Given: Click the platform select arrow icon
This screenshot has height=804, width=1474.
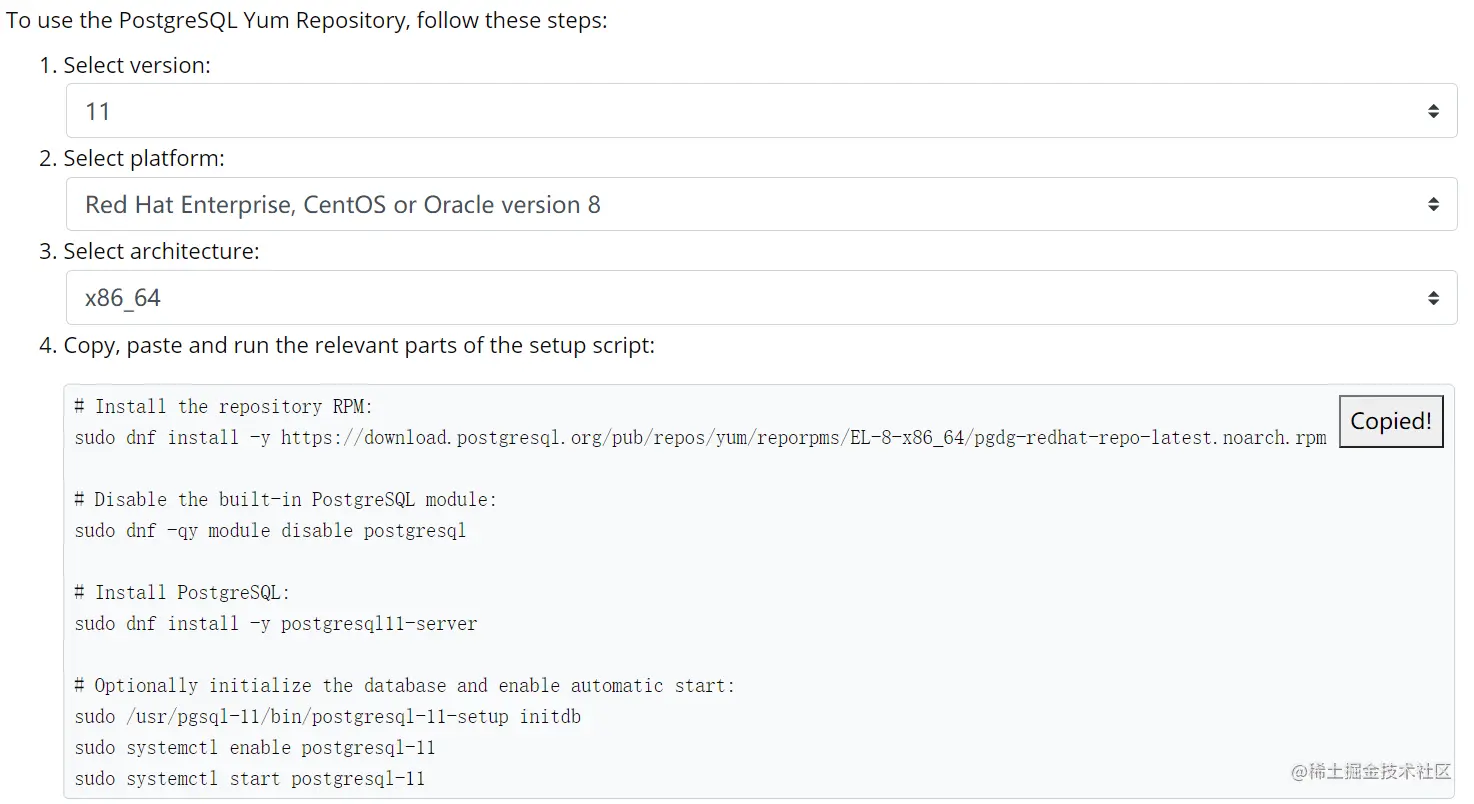Looking at the screenshot, I should click(x=1433, y=204).
